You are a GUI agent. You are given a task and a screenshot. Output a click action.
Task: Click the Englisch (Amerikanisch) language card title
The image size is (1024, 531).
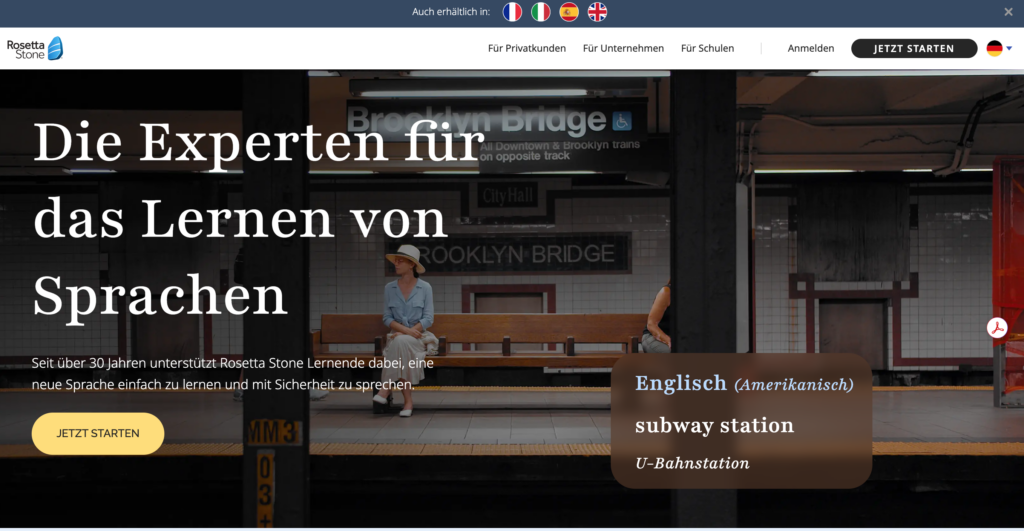(x=744, y=383)
